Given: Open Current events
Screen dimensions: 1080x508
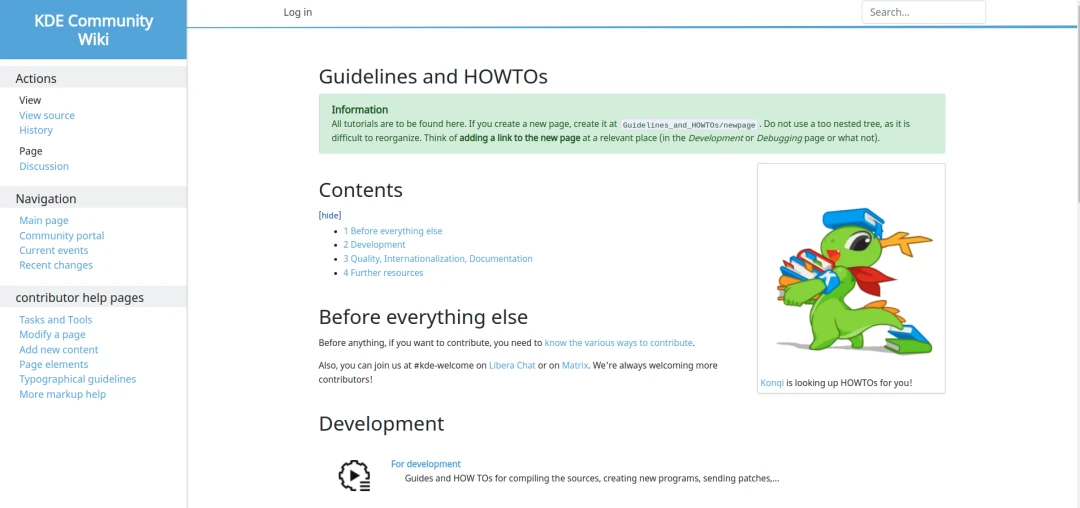Looking at the screenshot, I should click(x=54, y=251).
